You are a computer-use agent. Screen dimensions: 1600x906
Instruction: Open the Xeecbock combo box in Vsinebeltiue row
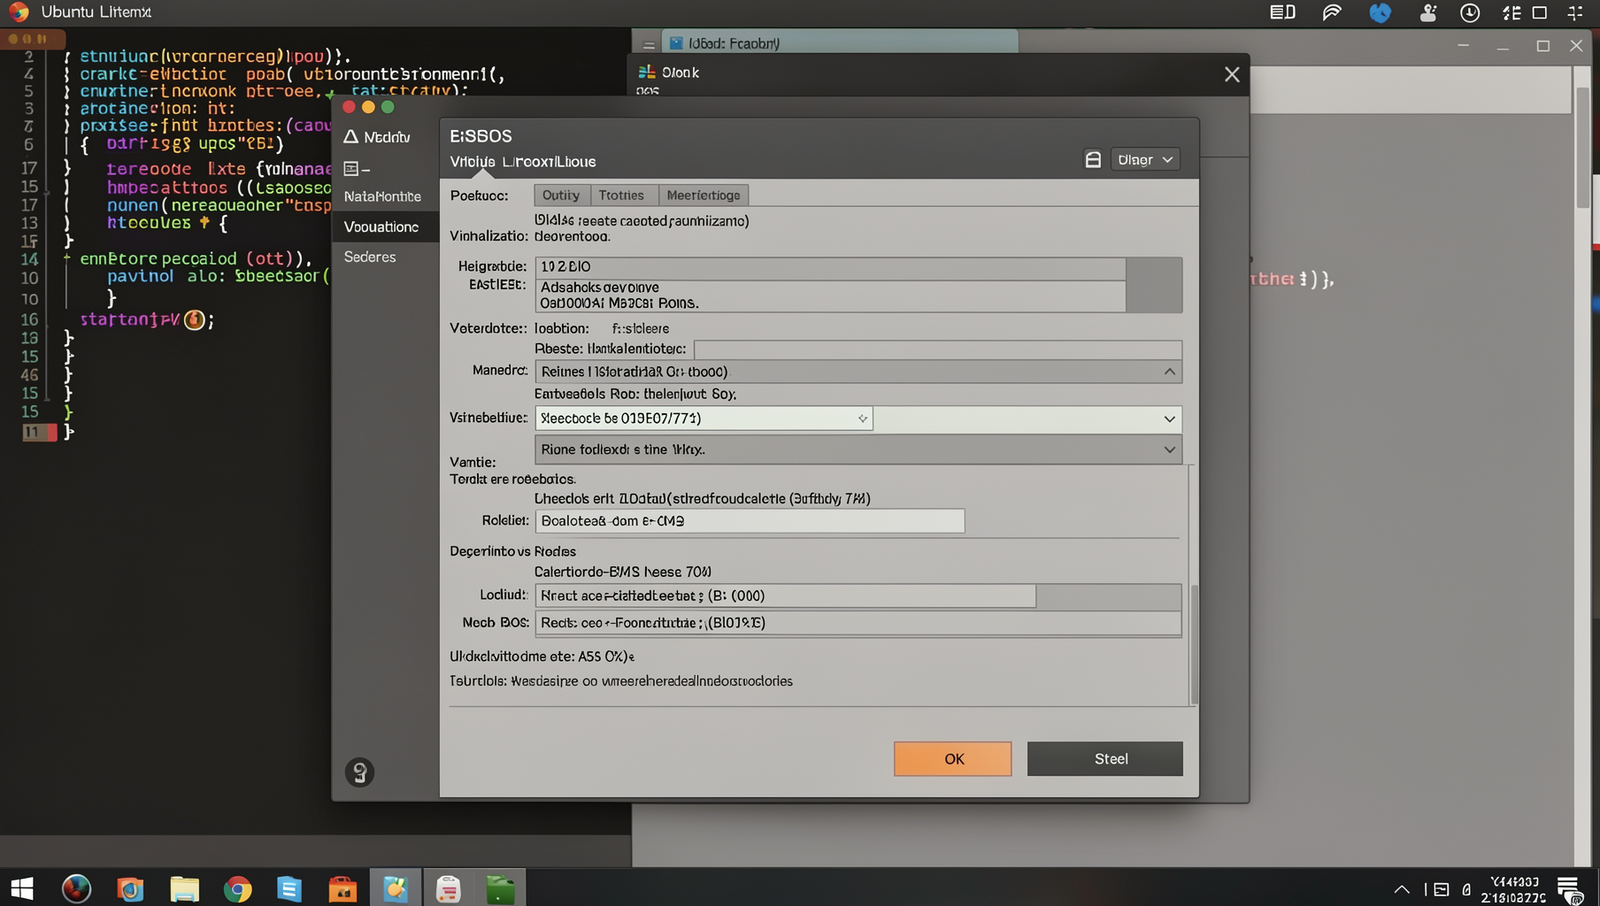tap(704, 419)
